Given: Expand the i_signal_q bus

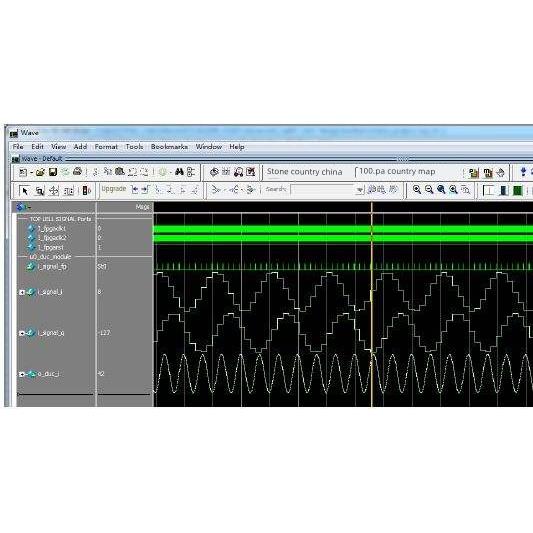Looking at the screenshot, I should tap(21, 333).
